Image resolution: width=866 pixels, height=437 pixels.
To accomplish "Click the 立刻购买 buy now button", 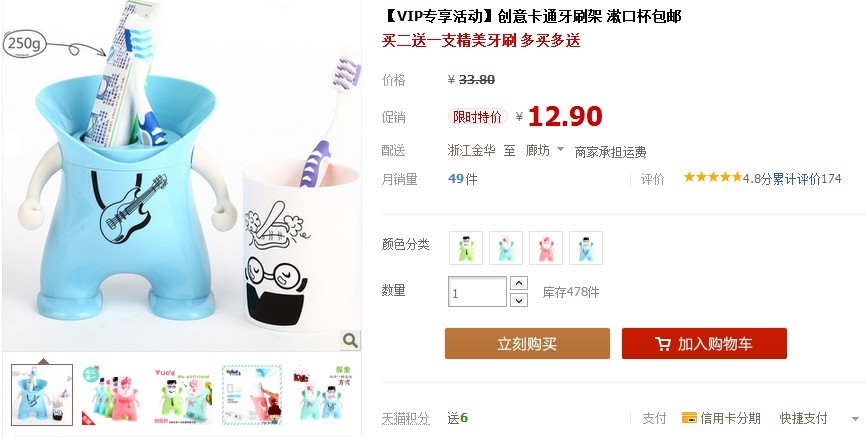I will pyautogui.click(x=527, y=344).
